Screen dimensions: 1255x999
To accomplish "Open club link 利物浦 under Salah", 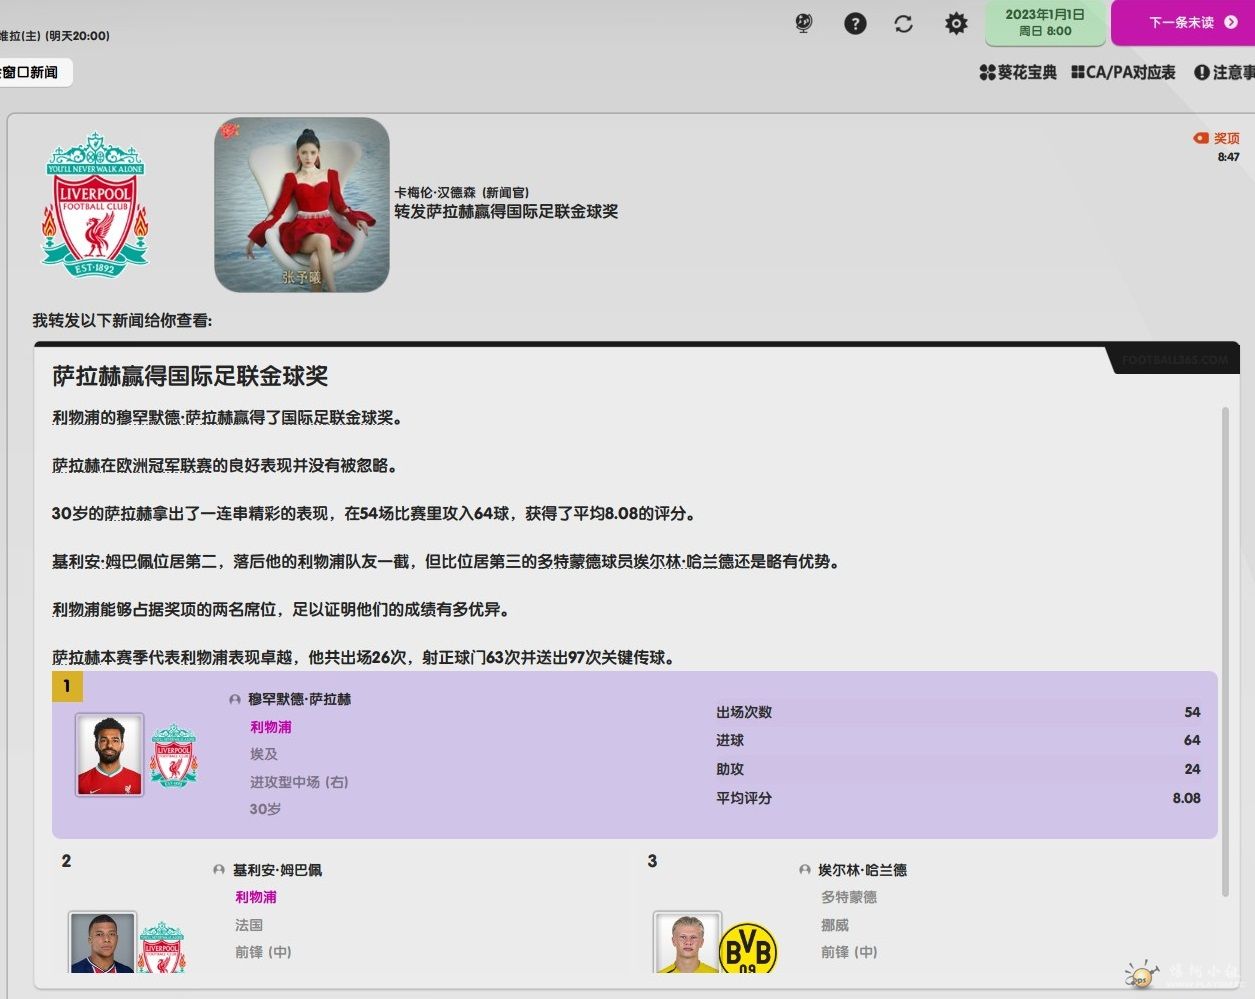I will pyautogui.click(x=271, y=727).
